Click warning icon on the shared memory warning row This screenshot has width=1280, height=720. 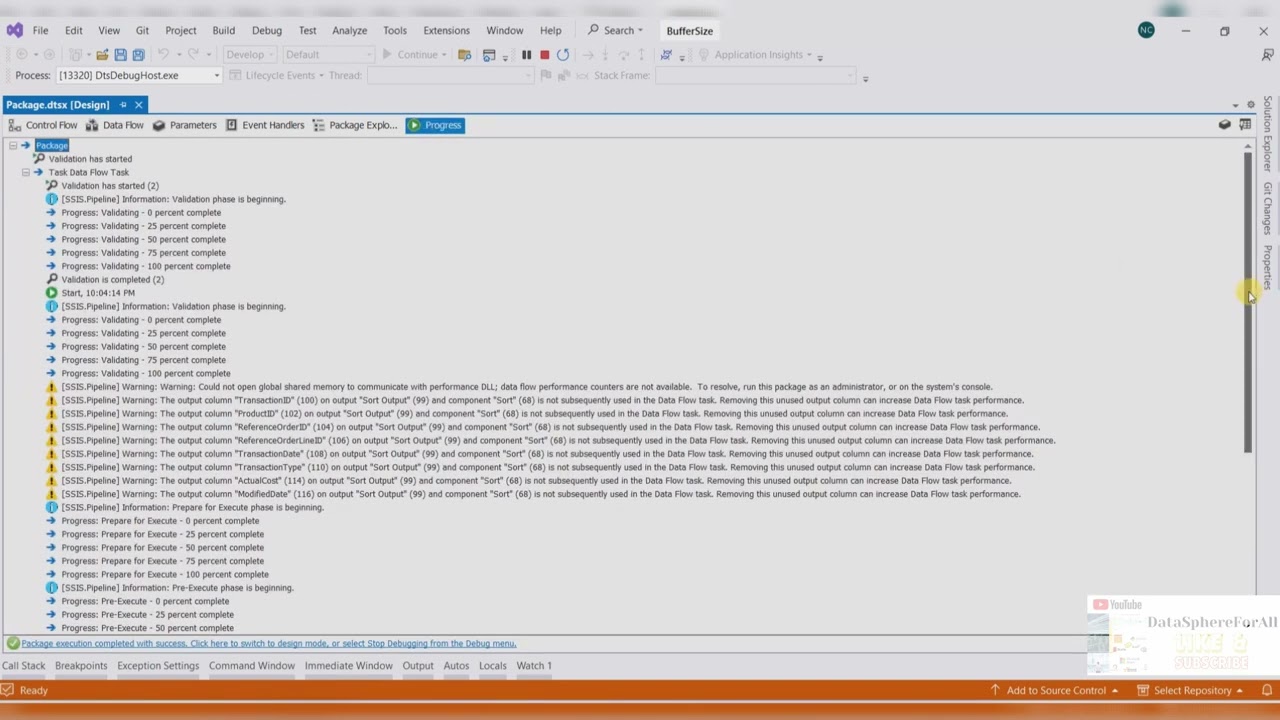coord(52,387)
